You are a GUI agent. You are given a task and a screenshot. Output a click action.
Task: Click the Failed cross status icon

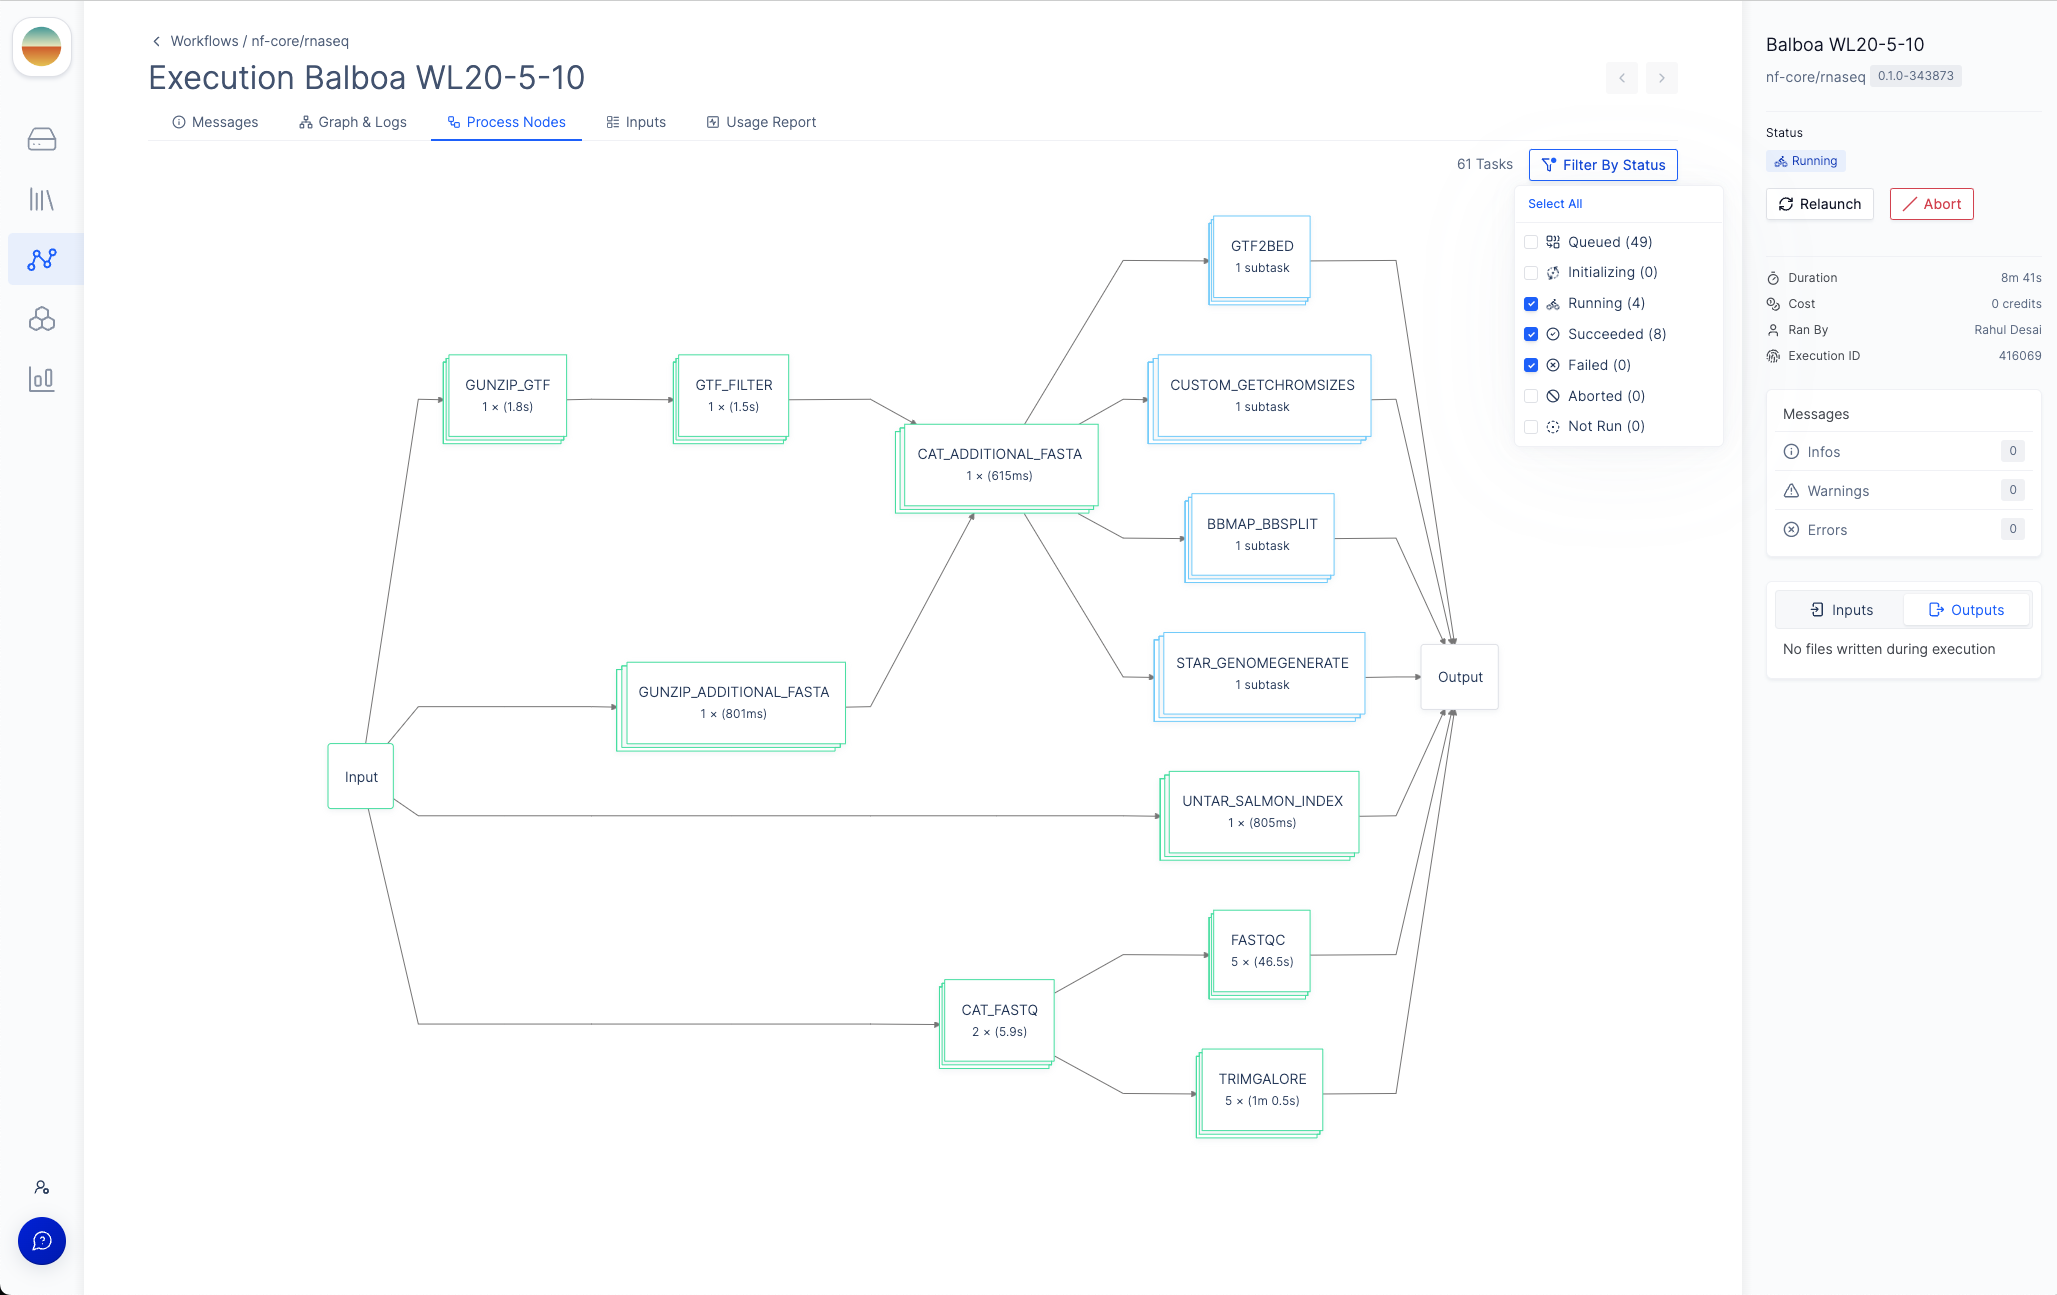(x=1553, y=365)
